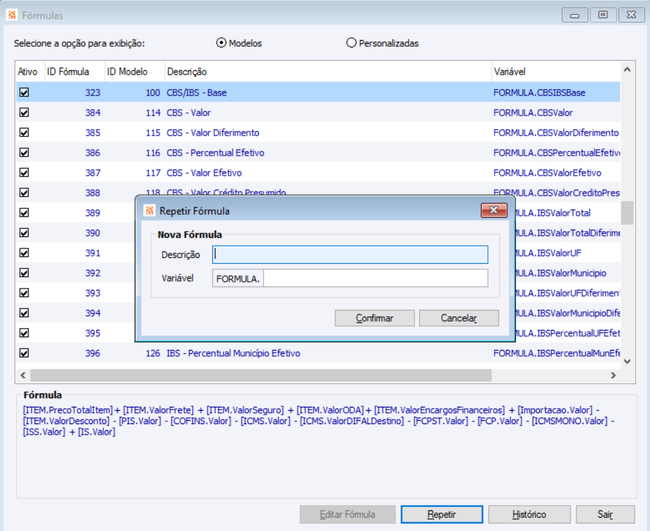The image size is (650, 531).
Task: Toggle Ativo checkbox for formula 396
Action: 24,353
